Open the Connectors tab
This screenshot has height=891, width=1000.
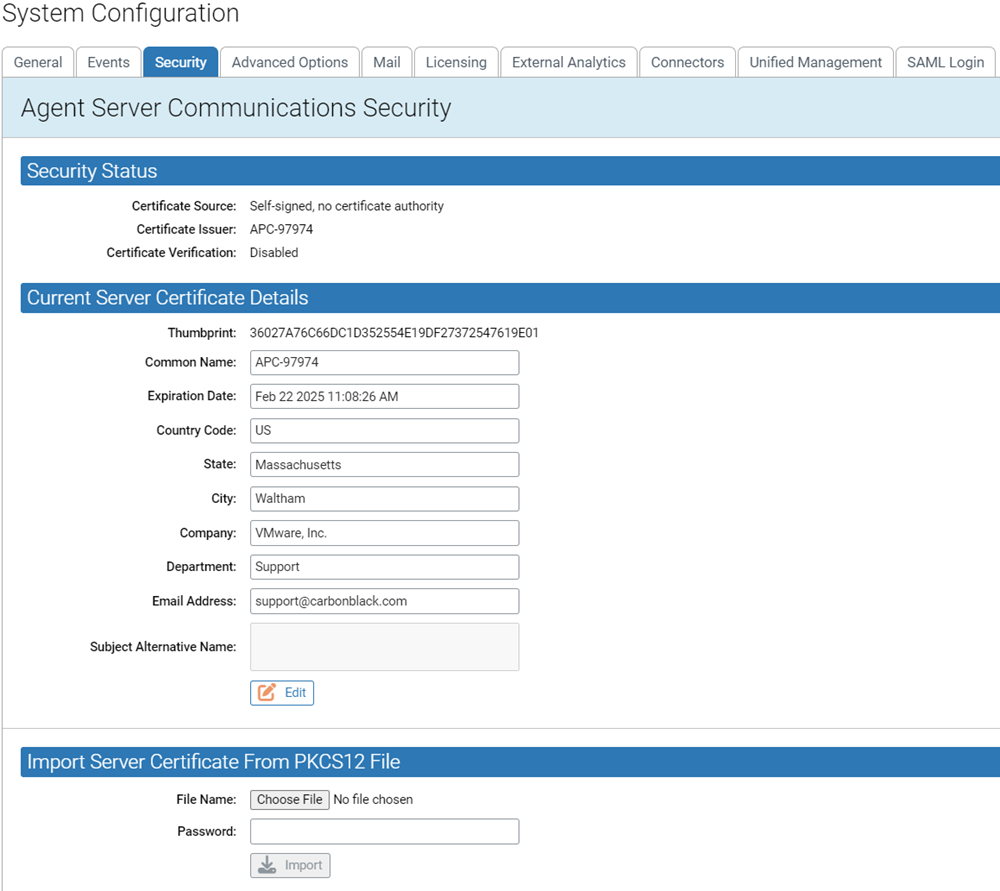tap(687, 61)
